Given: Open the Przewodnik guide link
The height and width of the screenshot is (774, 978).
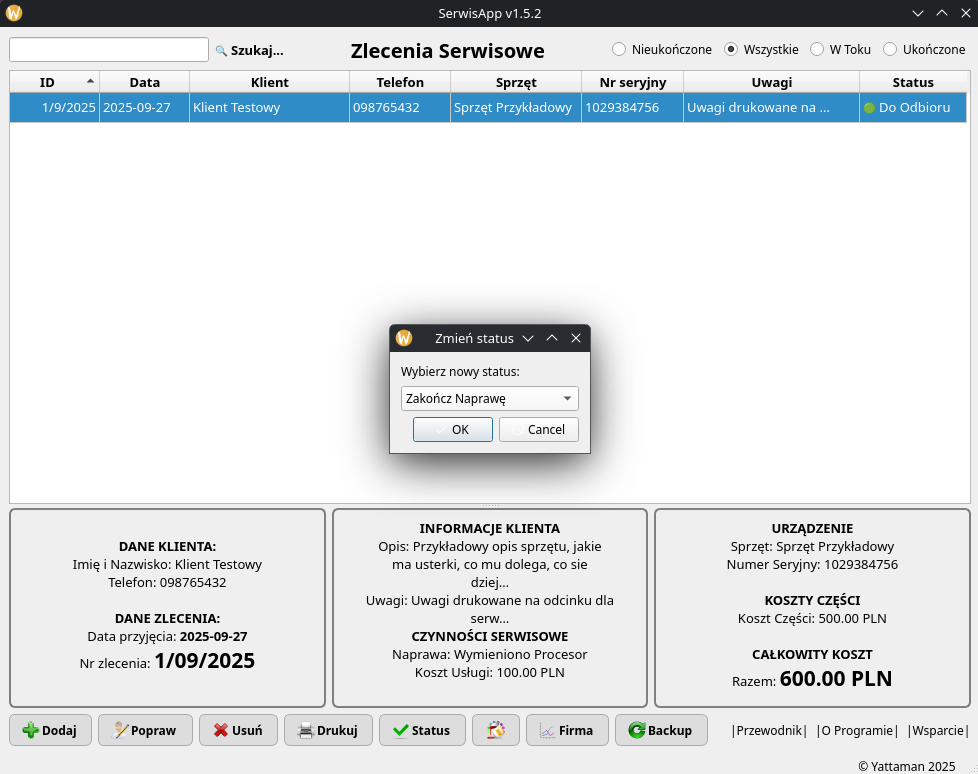Looking at the screenshot, I should coord(769,730).
